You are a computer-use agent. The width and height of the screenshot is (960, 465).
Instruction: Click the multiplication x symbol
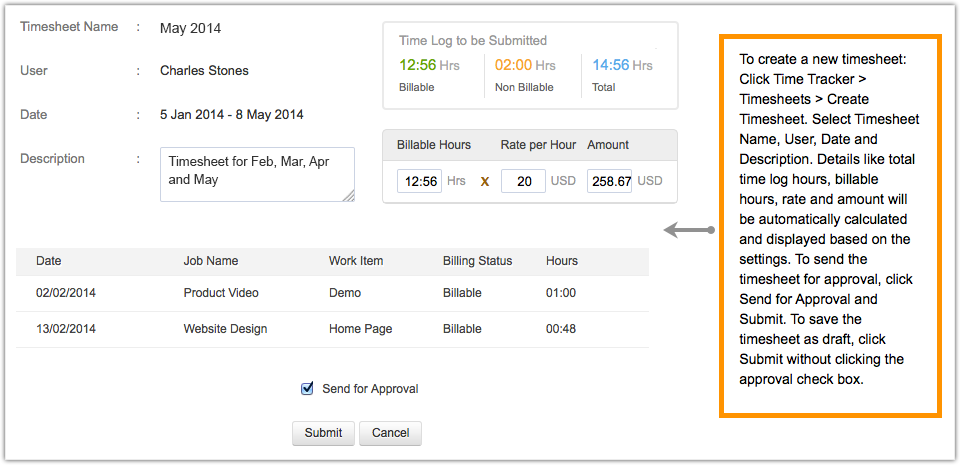tap(485, 182)
